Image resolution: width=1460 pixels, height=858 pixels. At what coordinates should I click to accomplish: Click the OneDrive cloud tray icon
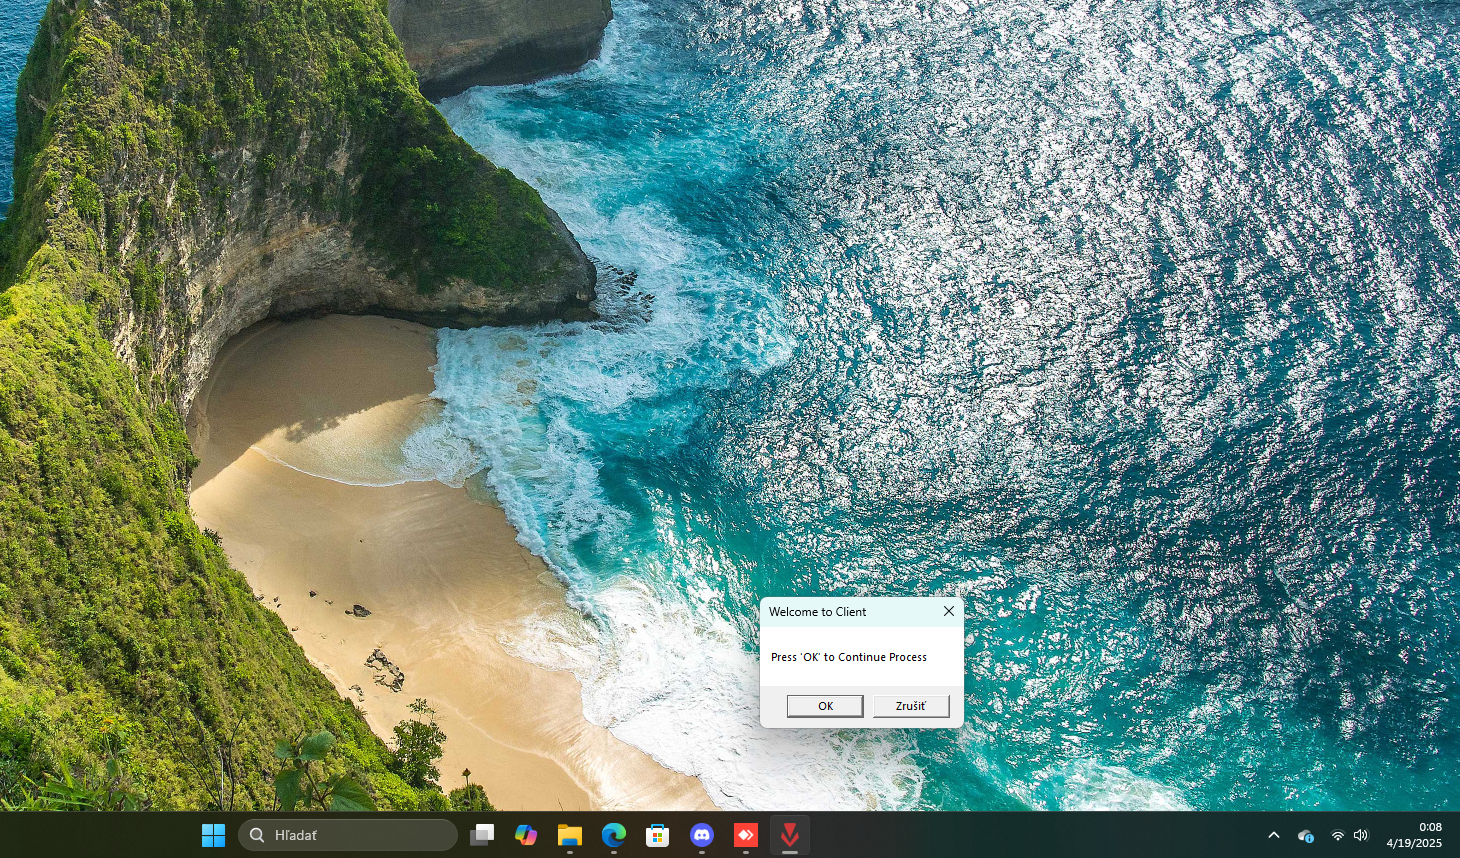(1305, 835)
